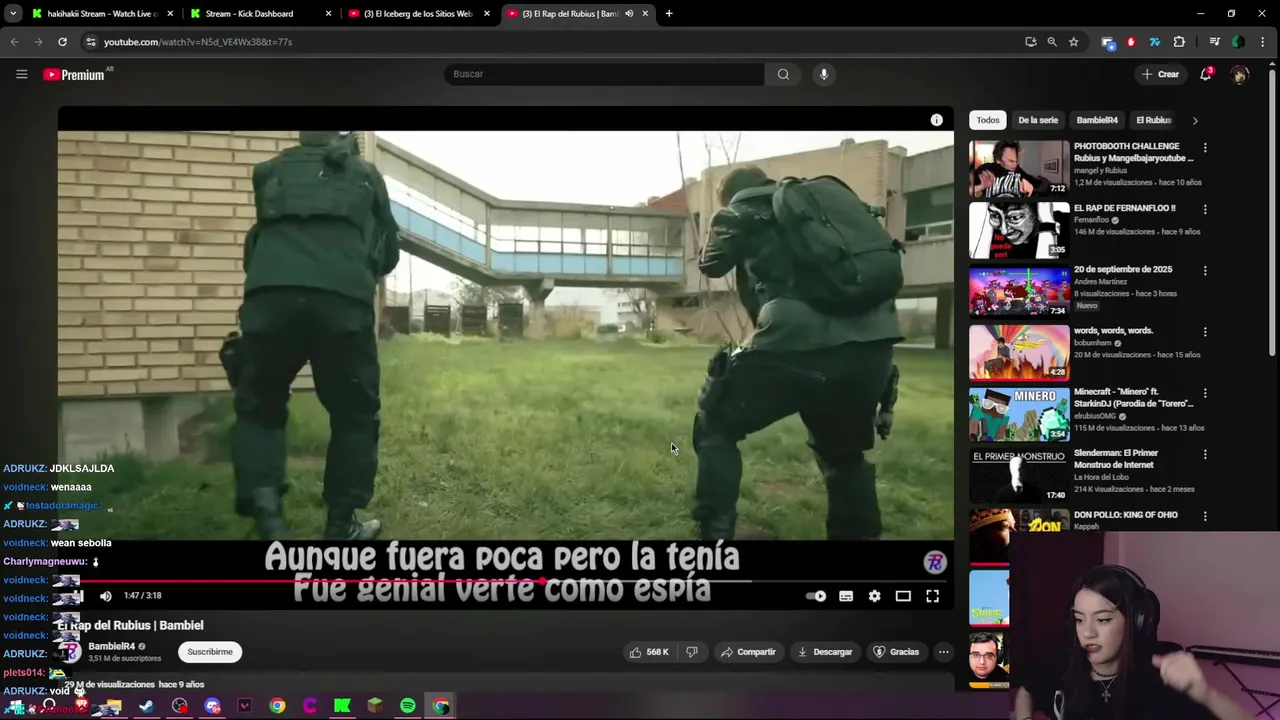Open options for Minecraft Minero video
Viewport: 1280px width, 720px height.
1205,393
